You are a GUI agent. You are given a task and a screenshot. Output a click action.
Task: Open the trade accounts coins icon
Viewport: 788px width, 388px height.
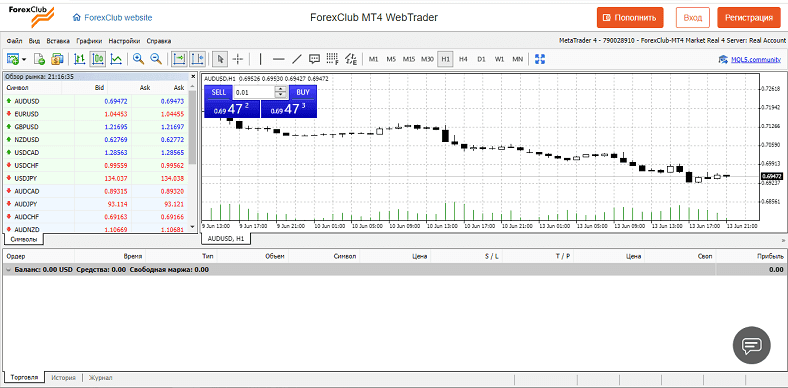(x=57, y=59)
